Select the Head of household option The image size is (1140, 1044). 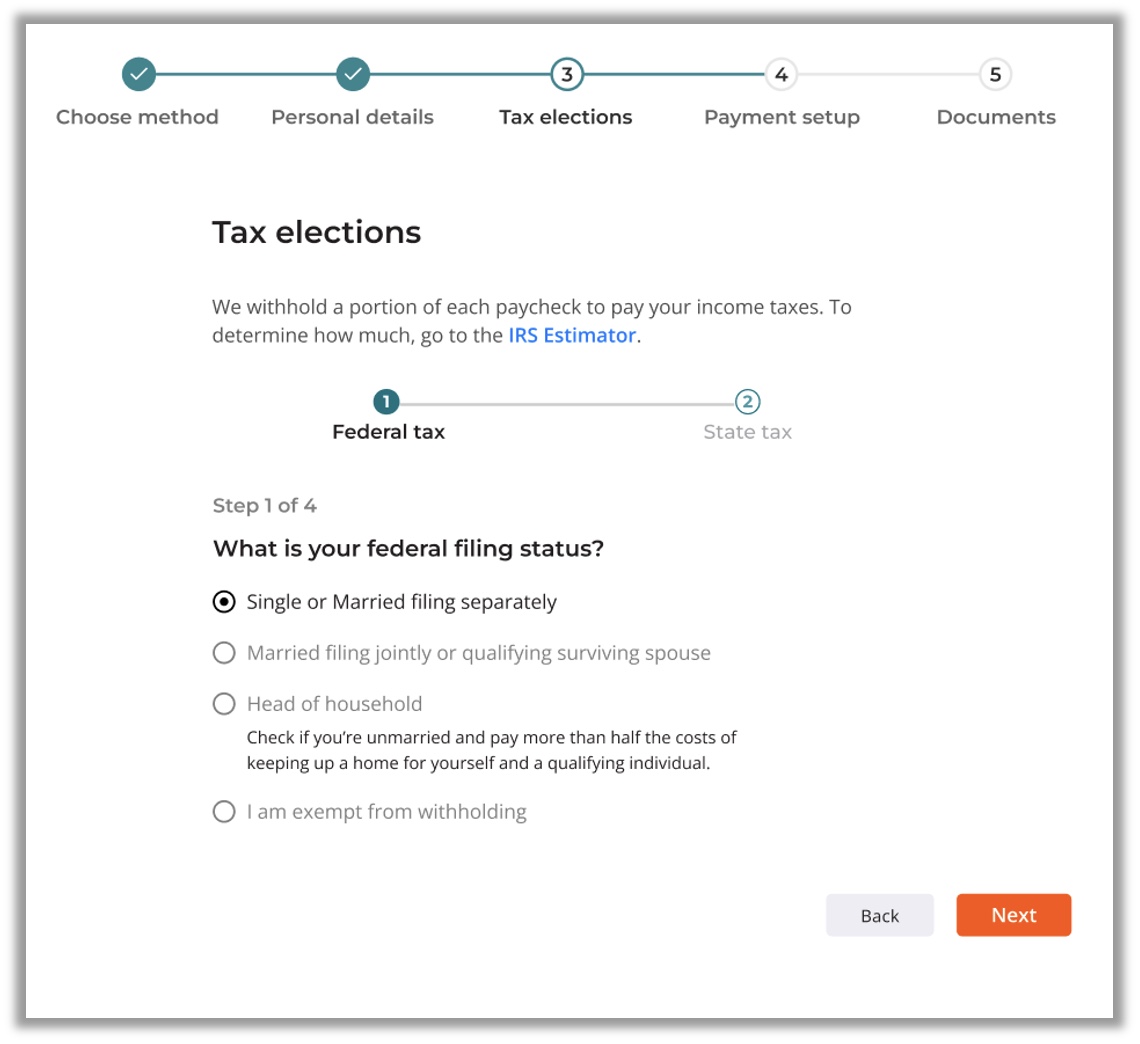point(224,704)
